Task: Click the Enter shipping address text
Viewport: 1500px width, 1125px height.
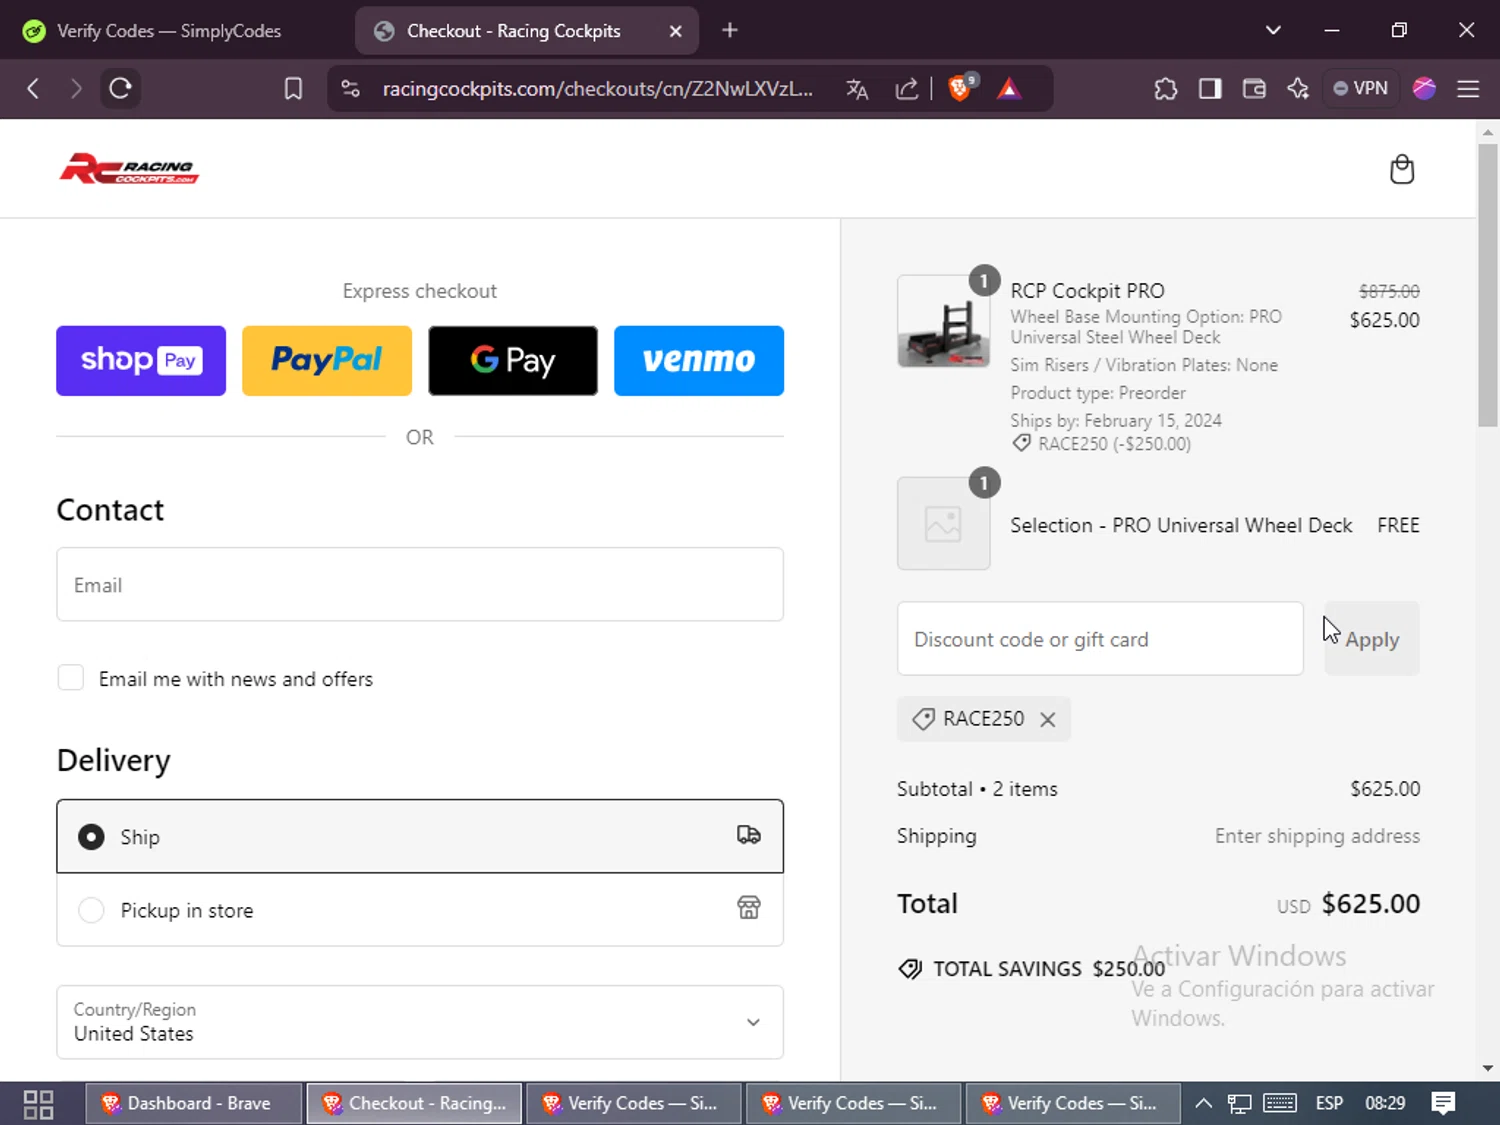Action: pyautogui.click(x=1317, y=836)
